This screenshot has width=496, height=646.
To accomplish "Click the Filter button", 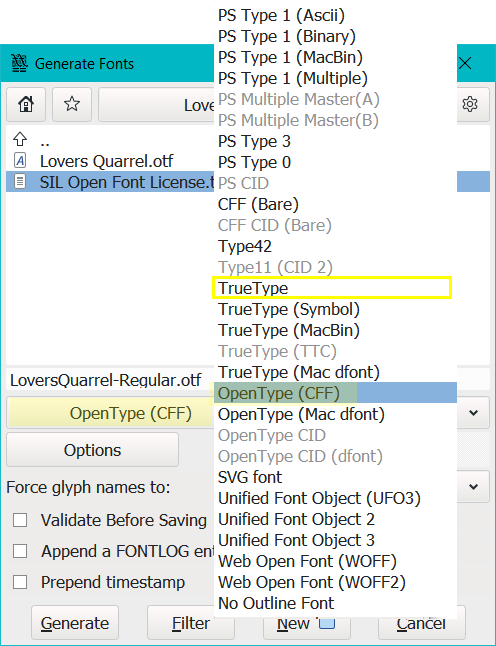I will coord(191,623).
